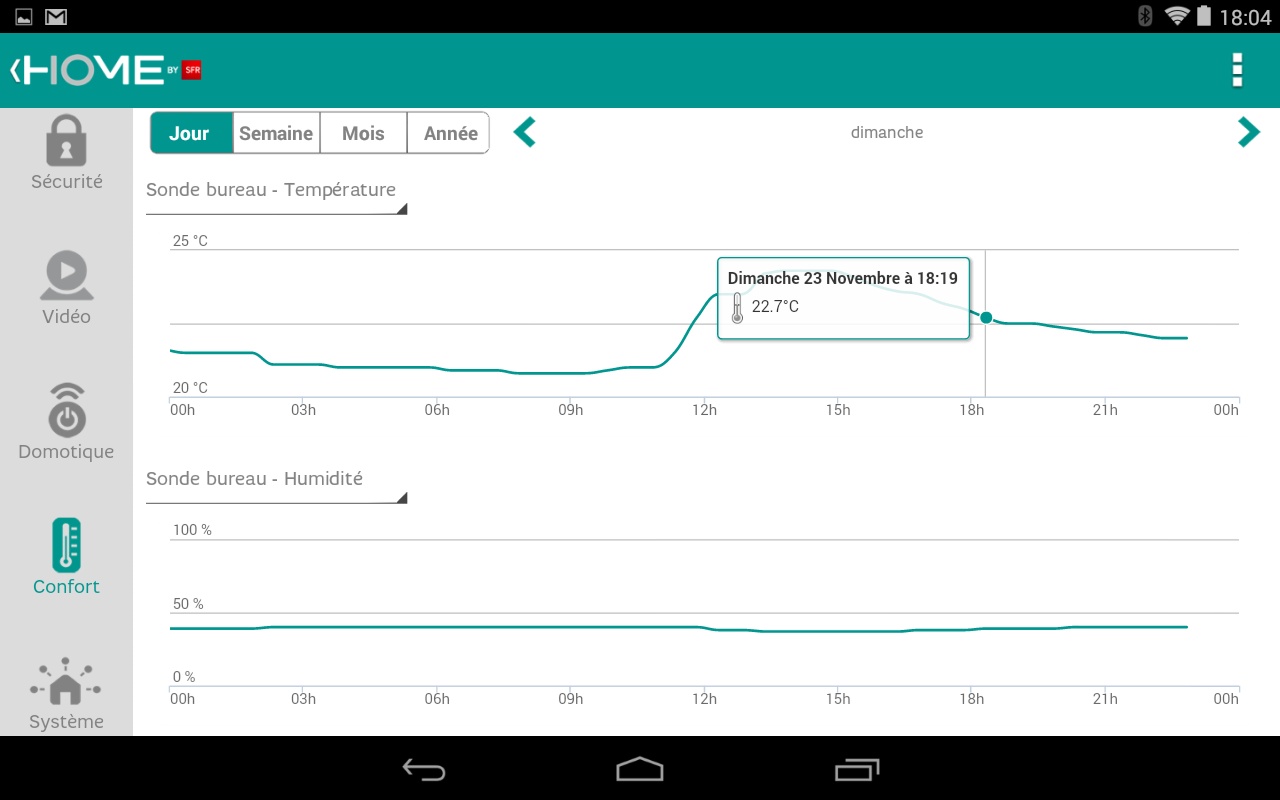Expand the next day using the right chevron
The image size is (1280, 800).
[x=1248, y=131]
